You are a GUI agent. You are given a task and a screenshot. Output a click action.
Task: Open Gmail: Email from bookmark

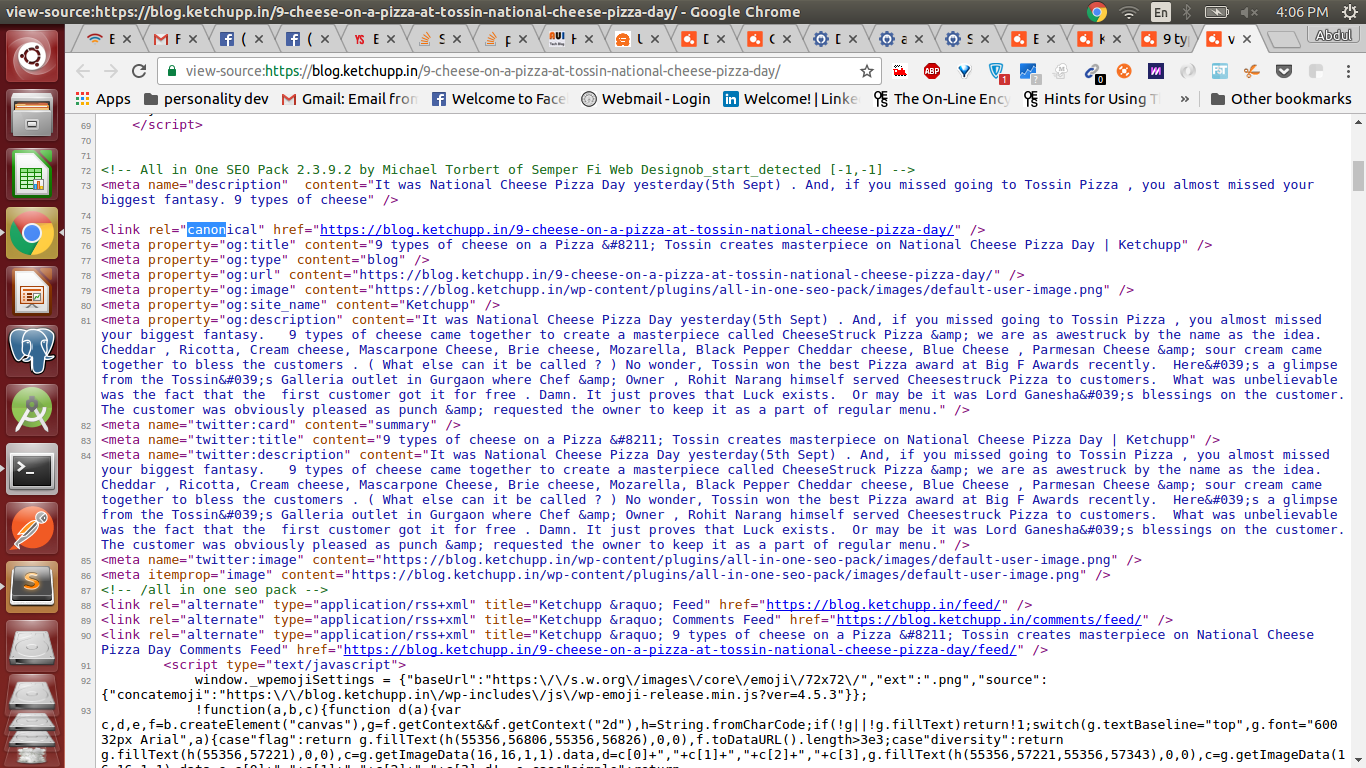coord(350,99)
